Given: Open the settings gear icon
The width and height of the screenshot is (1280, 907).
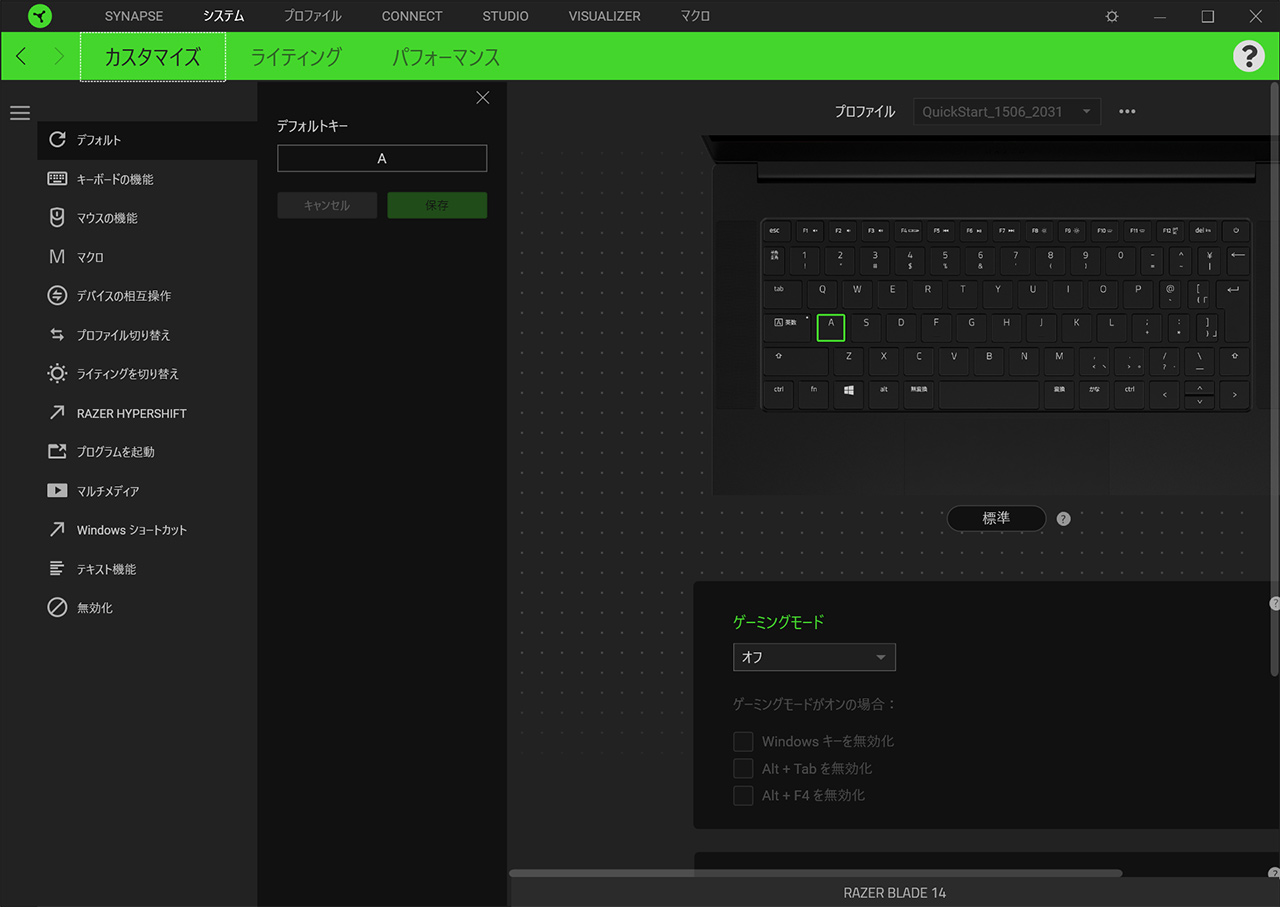Looking at the screenshot, I should (1112, 16).
